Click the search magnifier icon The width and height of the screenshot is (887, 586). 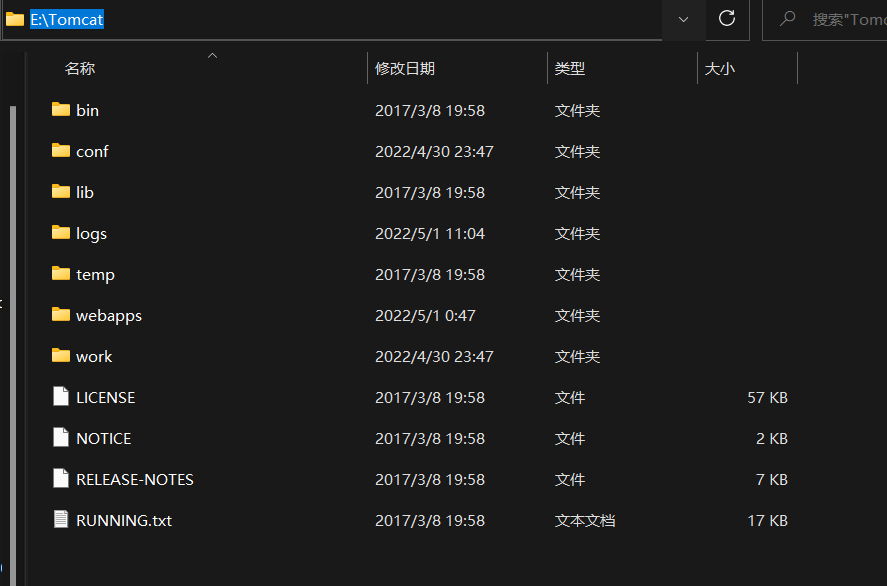click(787, 19)
